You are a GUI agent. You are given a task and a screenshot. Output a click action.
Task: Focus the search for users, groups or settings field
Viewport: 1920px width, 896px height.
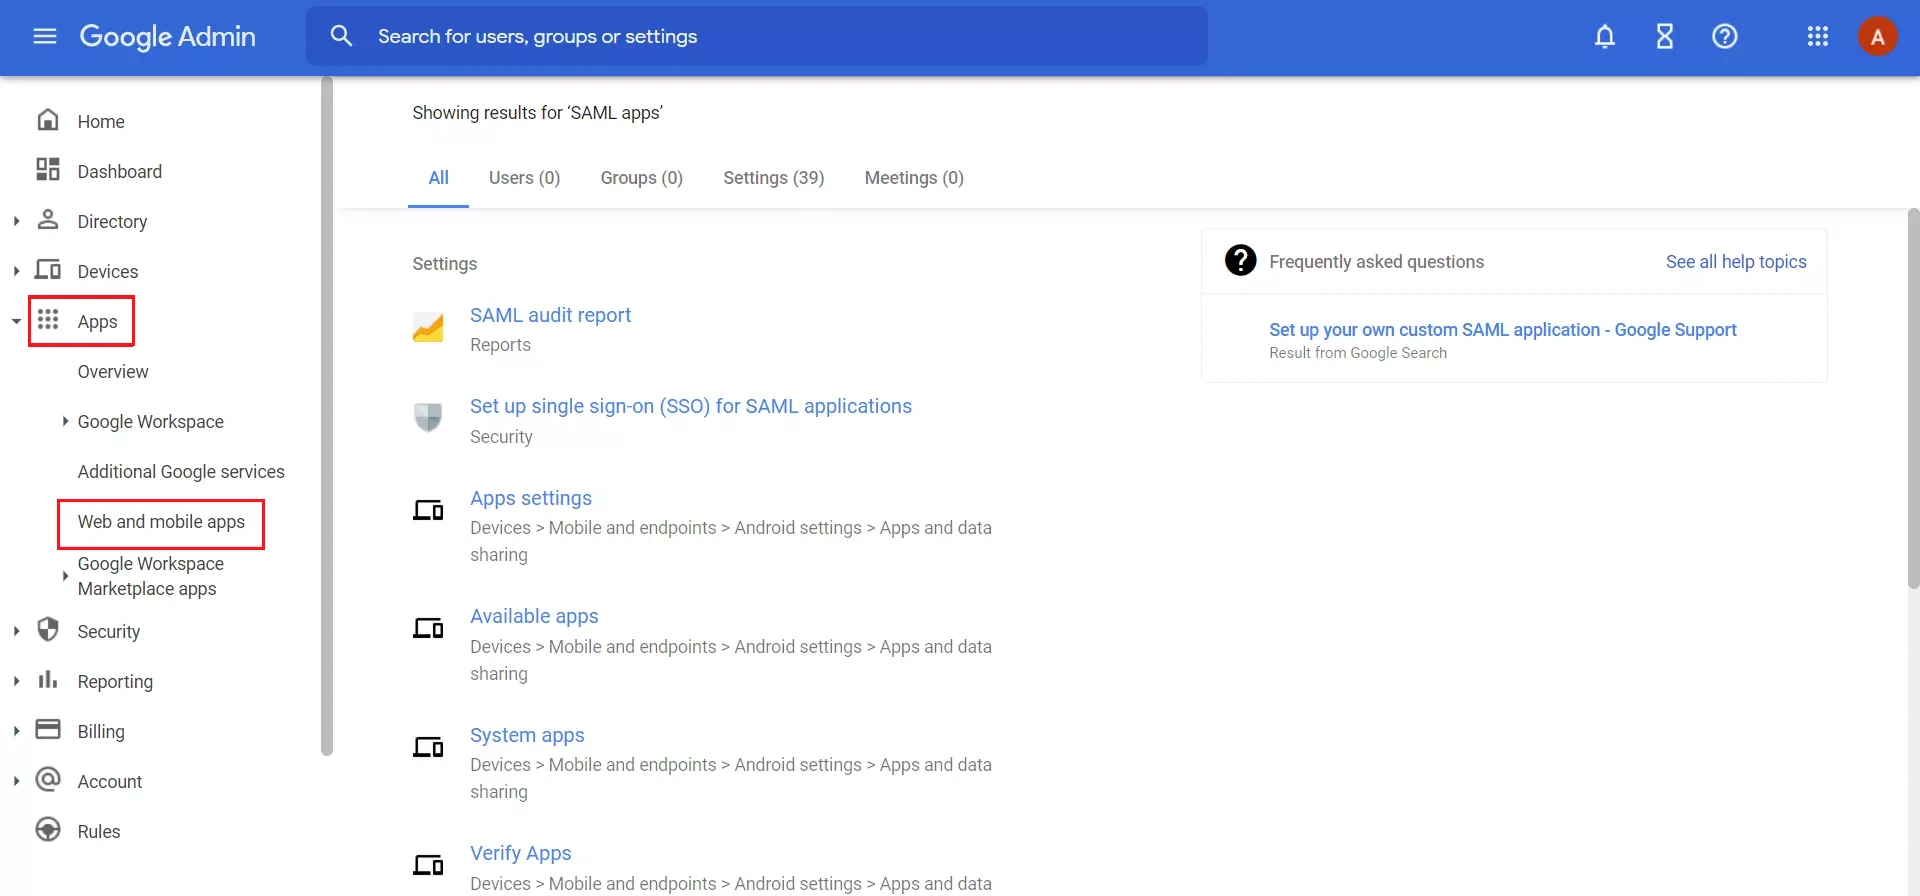point(756,36)
